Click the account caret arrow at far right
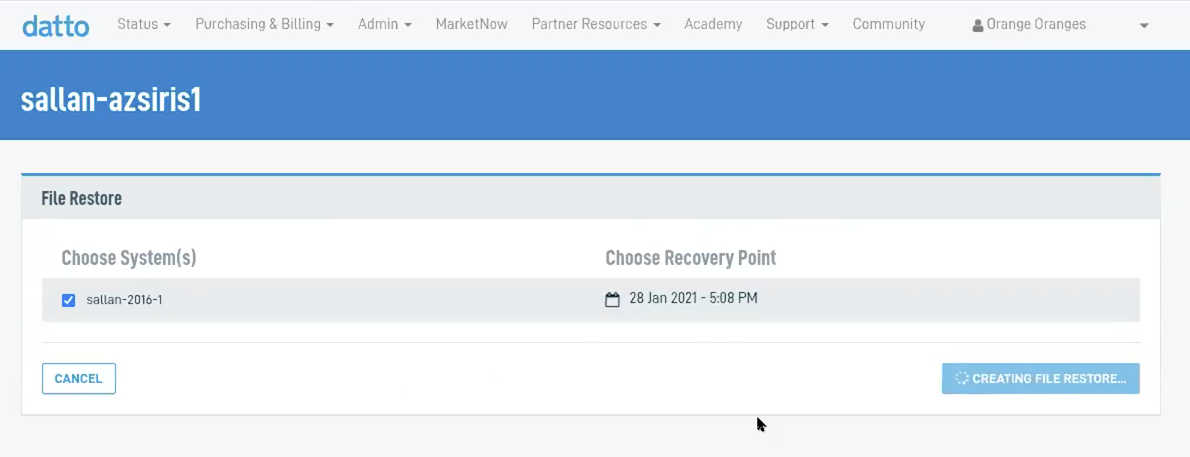Viewport: 1190px width, 457px height. 1144,26
